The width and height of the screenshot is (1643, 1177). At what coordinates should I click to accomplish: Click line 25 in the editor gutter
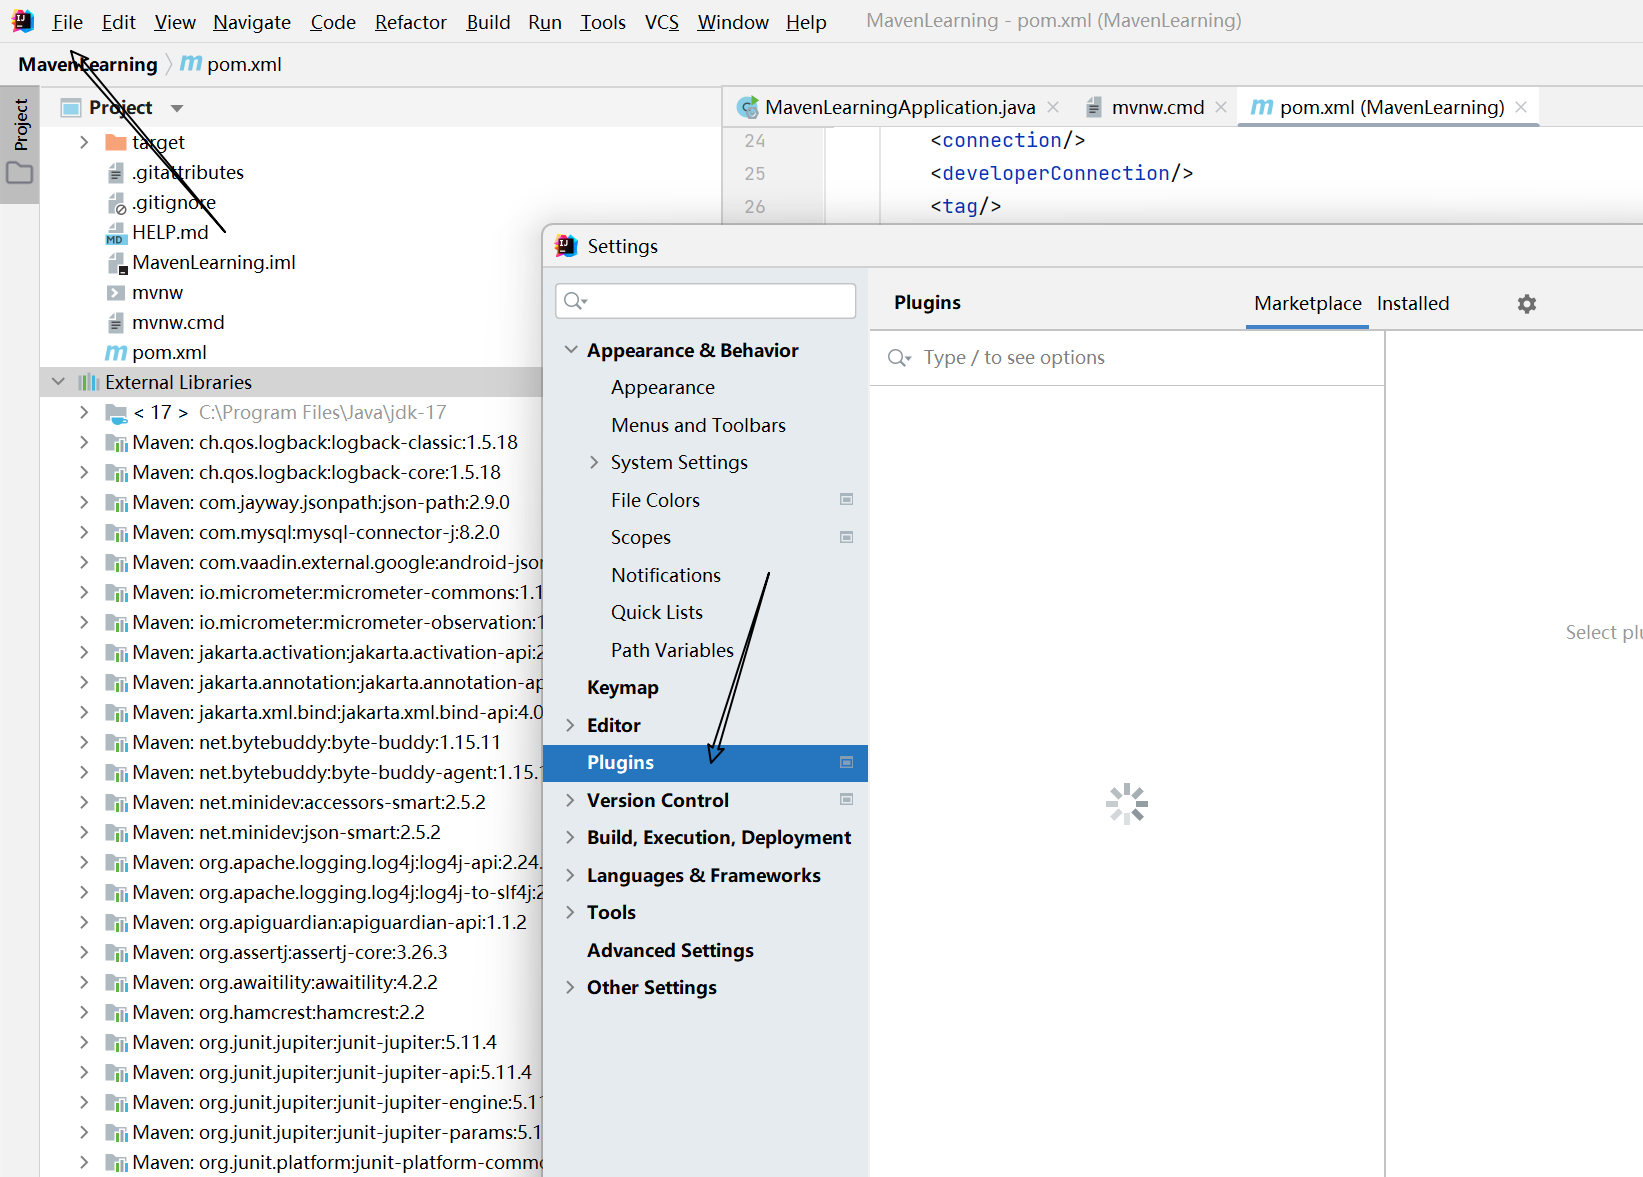755,174
